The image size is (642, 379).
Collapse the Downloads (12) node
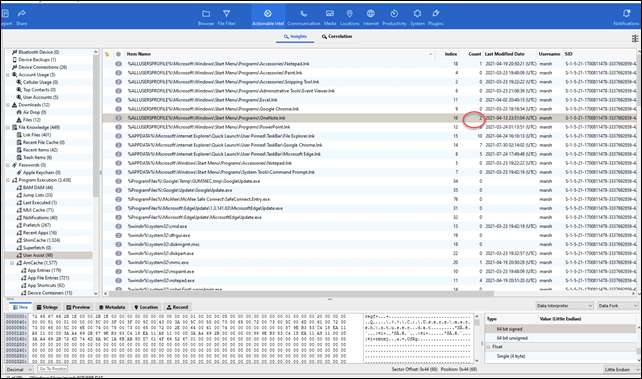coord(8,105)
